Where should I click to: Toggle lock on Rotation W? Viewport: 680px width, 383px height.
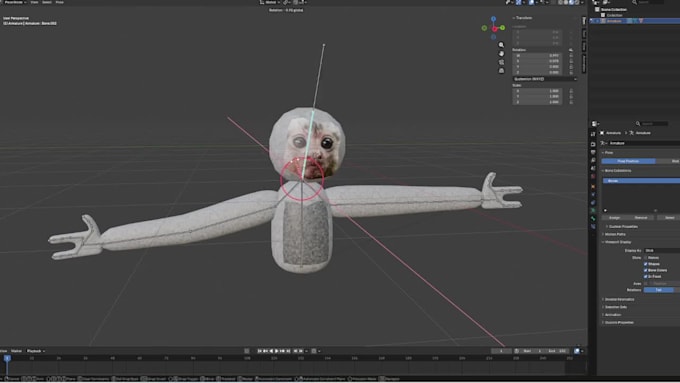click(571, 56)
